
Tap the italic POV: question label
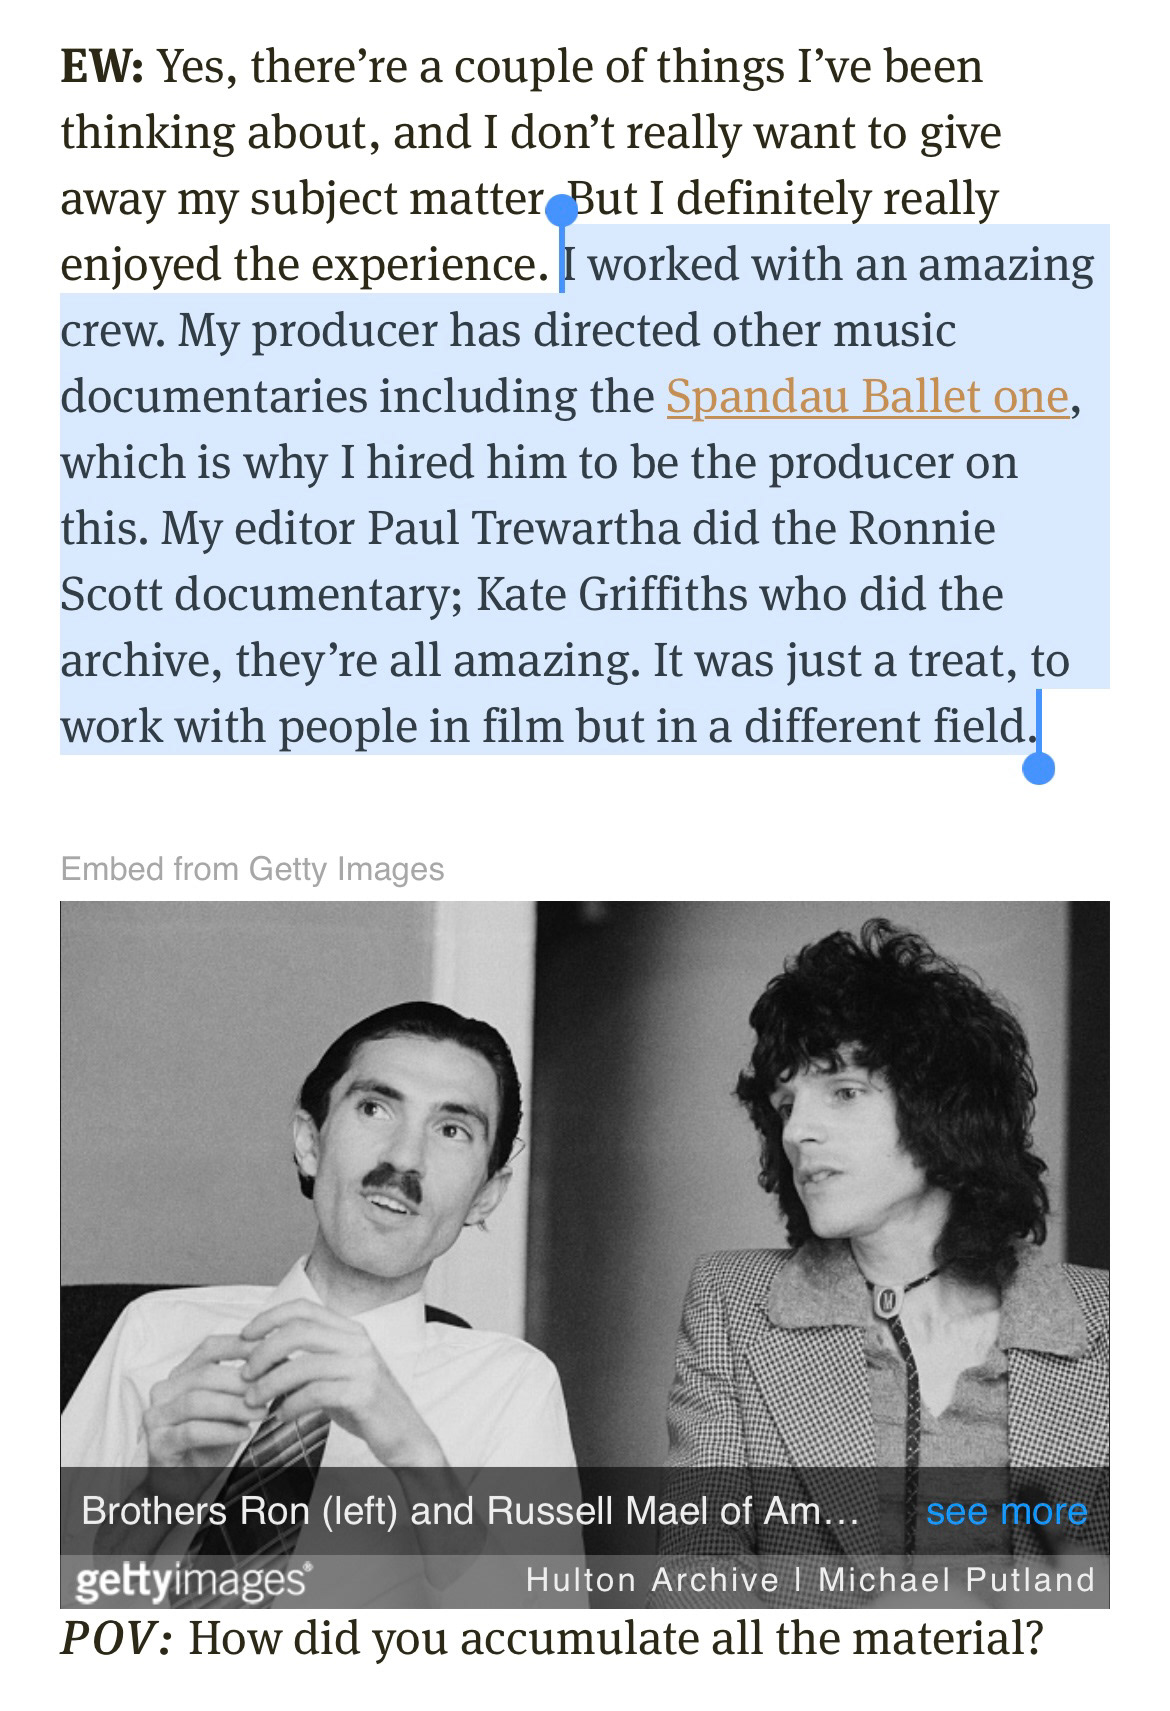(117, 1638)
